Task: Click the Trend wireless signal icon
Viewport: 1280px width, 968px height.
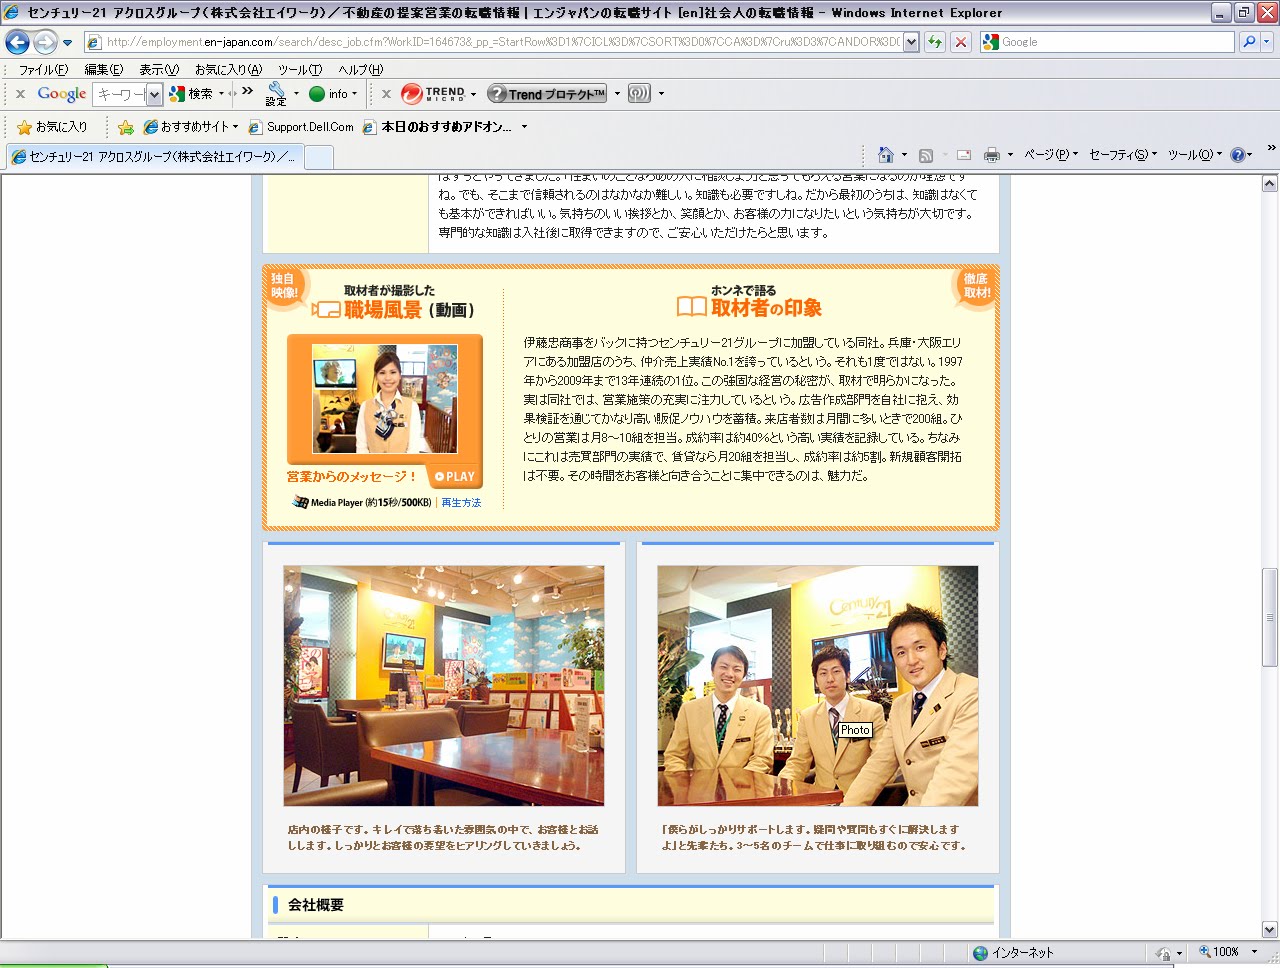Action: tap(639, 94)
